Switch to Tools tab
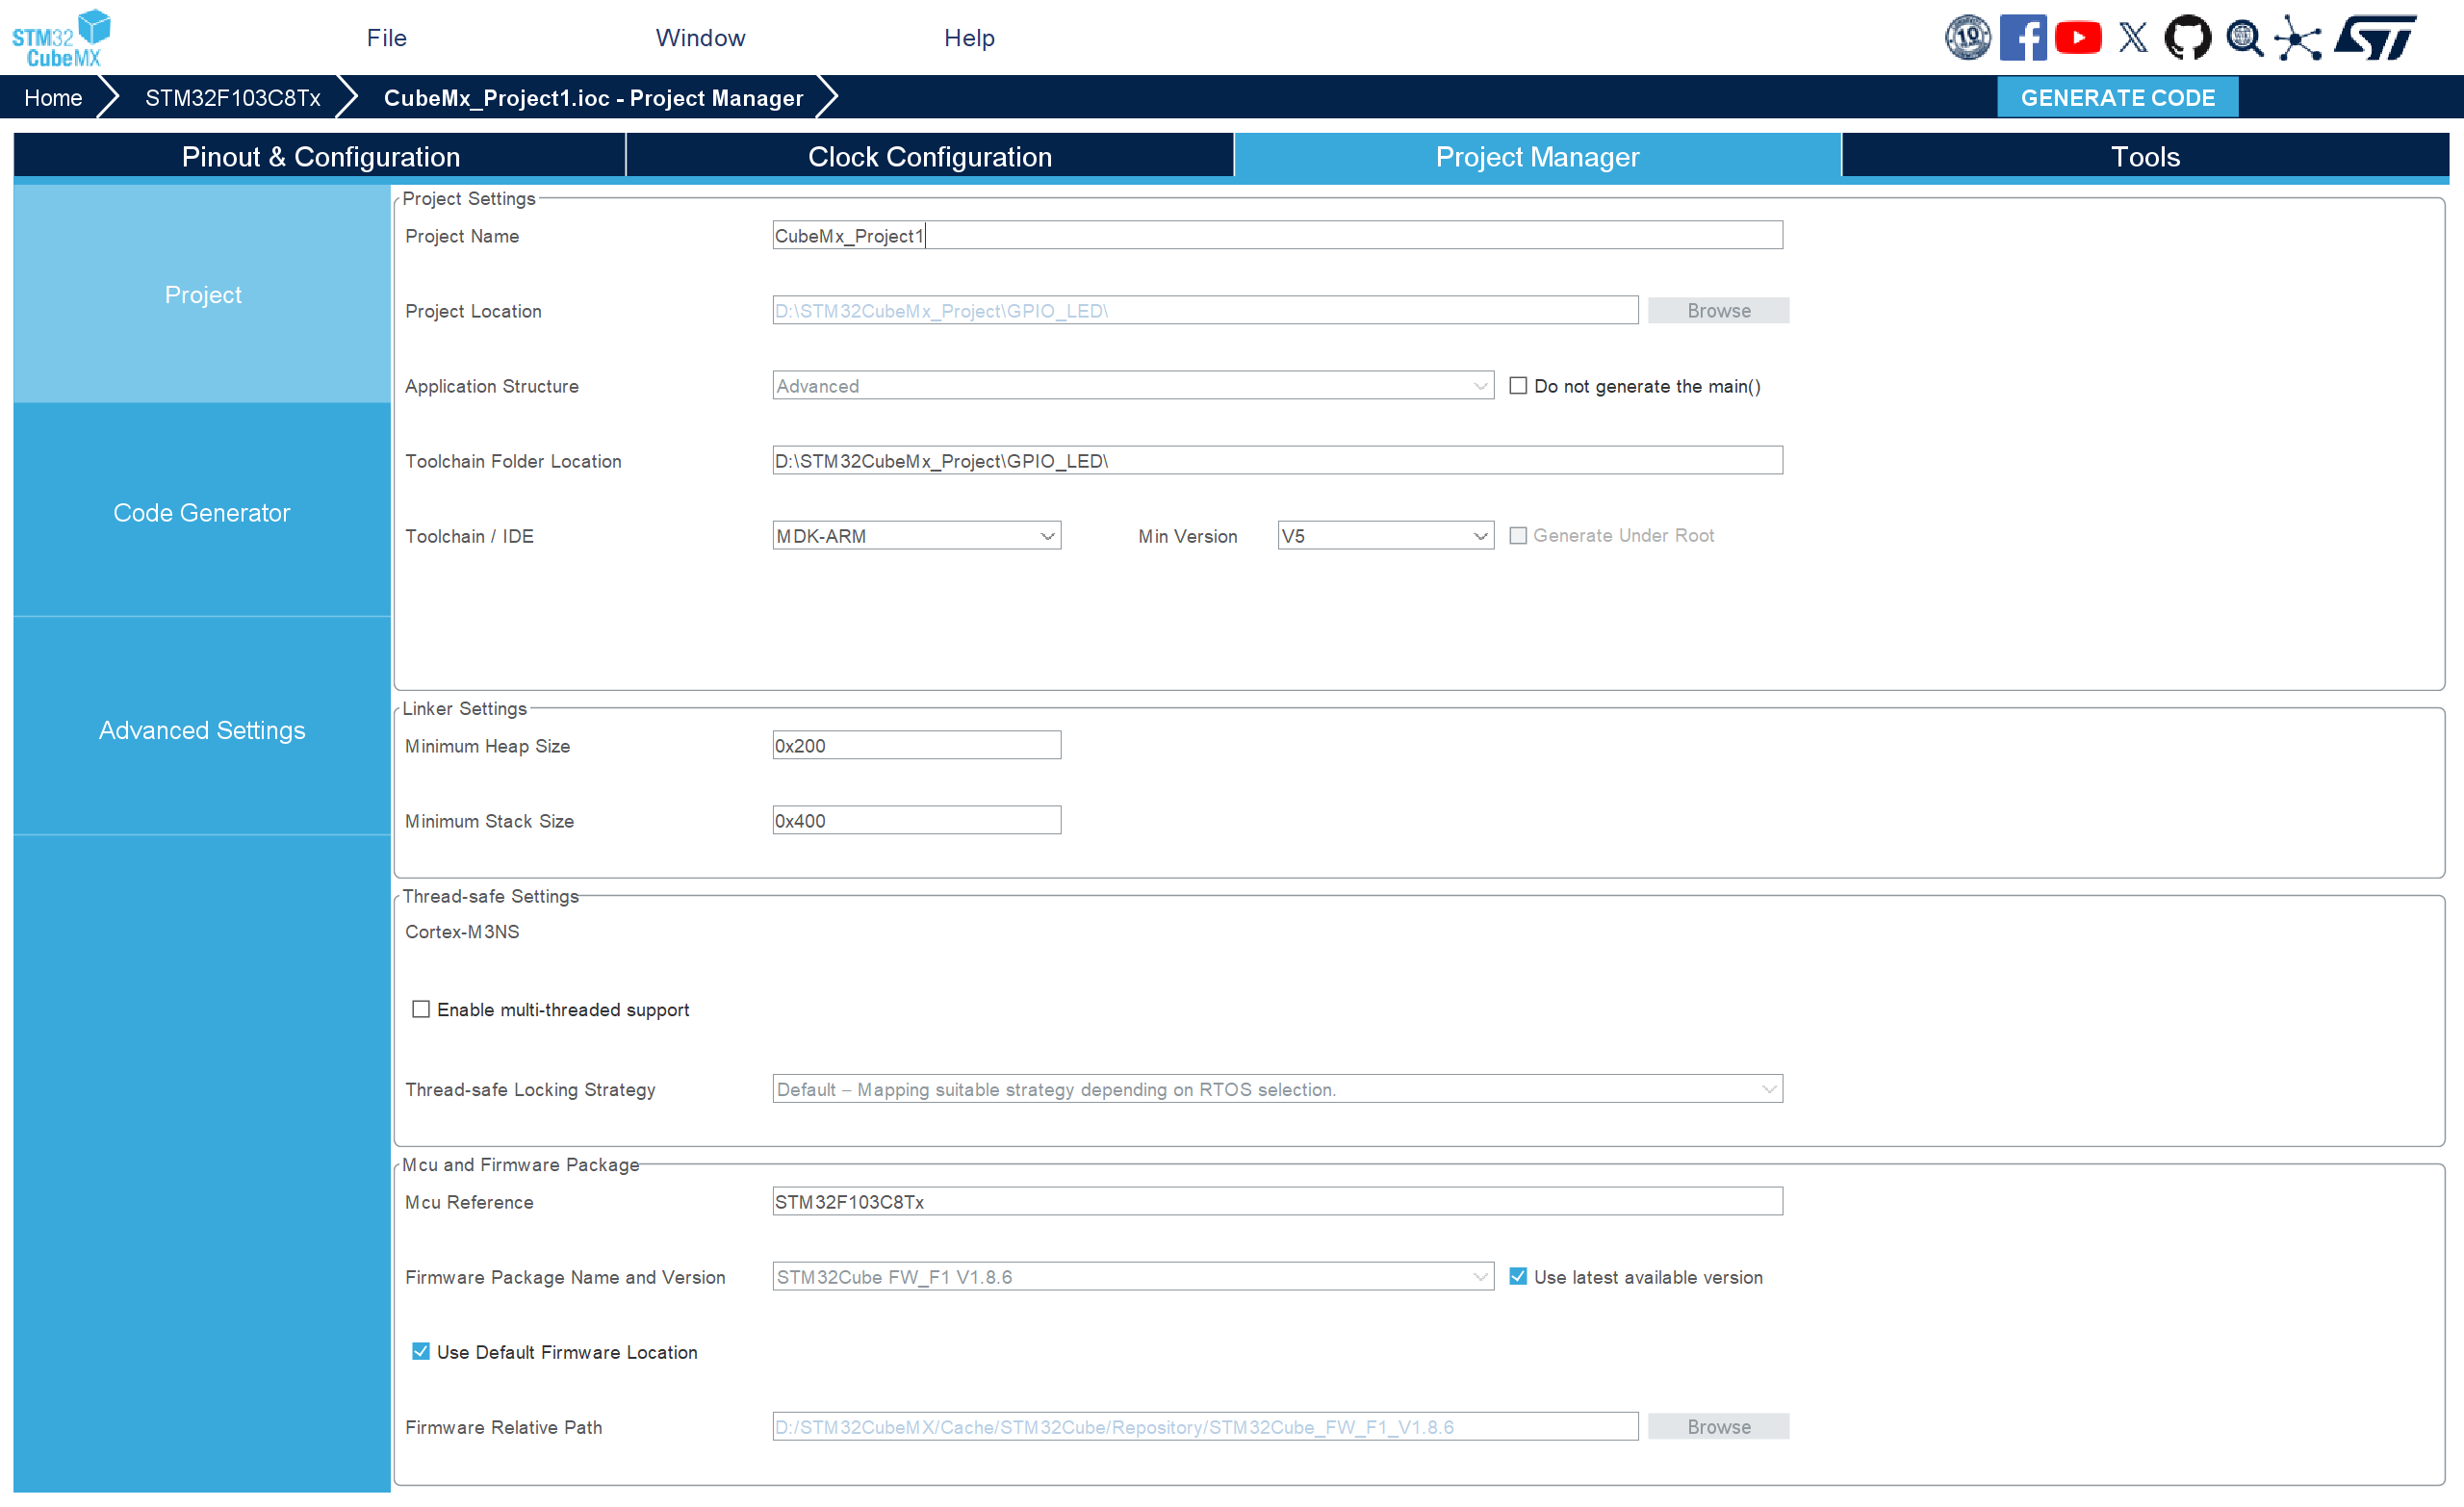The height and width of the screenshot is (1507, 2464). coord(2145,157)
